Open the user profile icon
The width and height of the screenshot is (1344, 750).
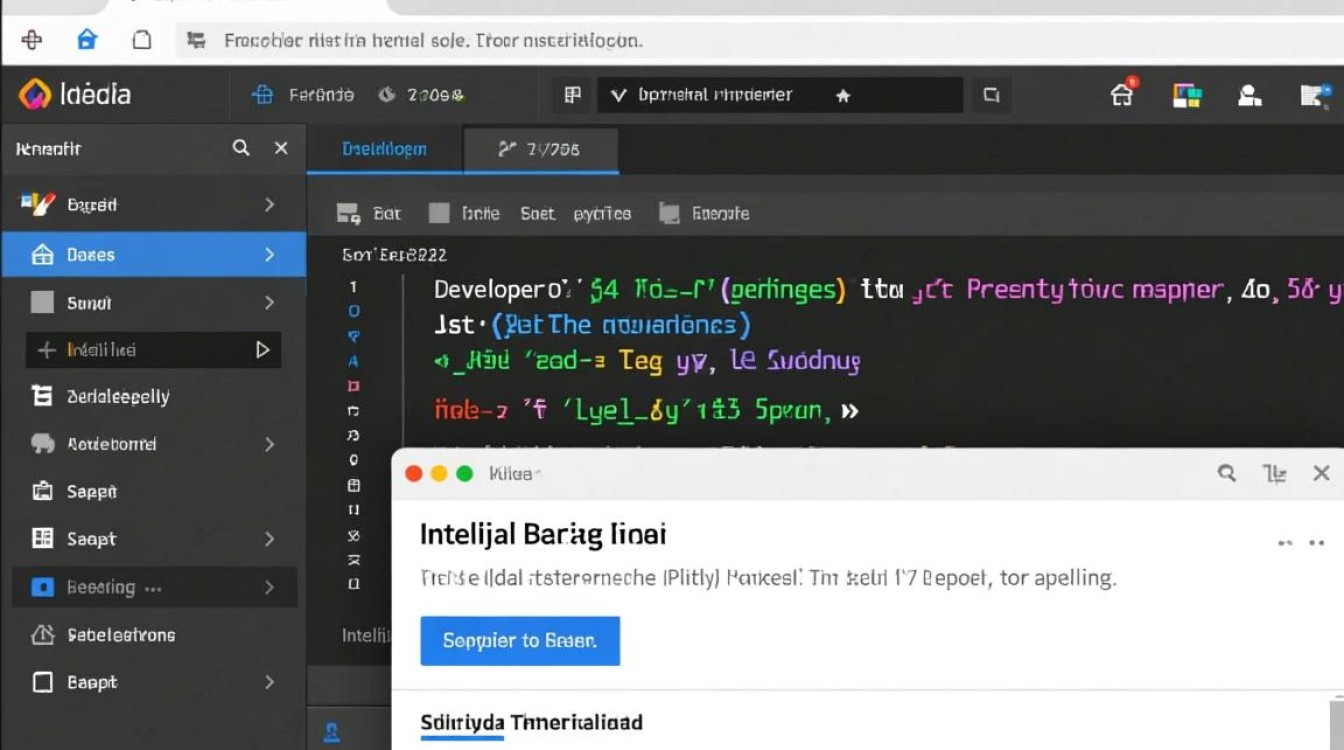[1249, 95]
